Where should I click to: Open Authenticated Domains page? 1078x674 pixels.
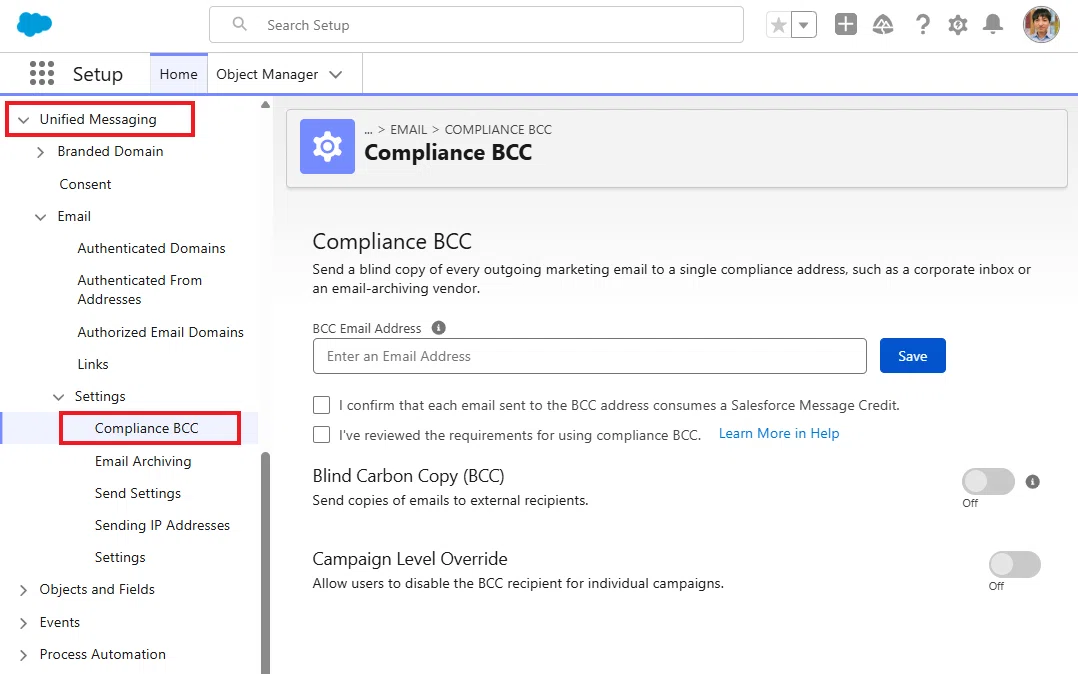(x=151, y=248)
